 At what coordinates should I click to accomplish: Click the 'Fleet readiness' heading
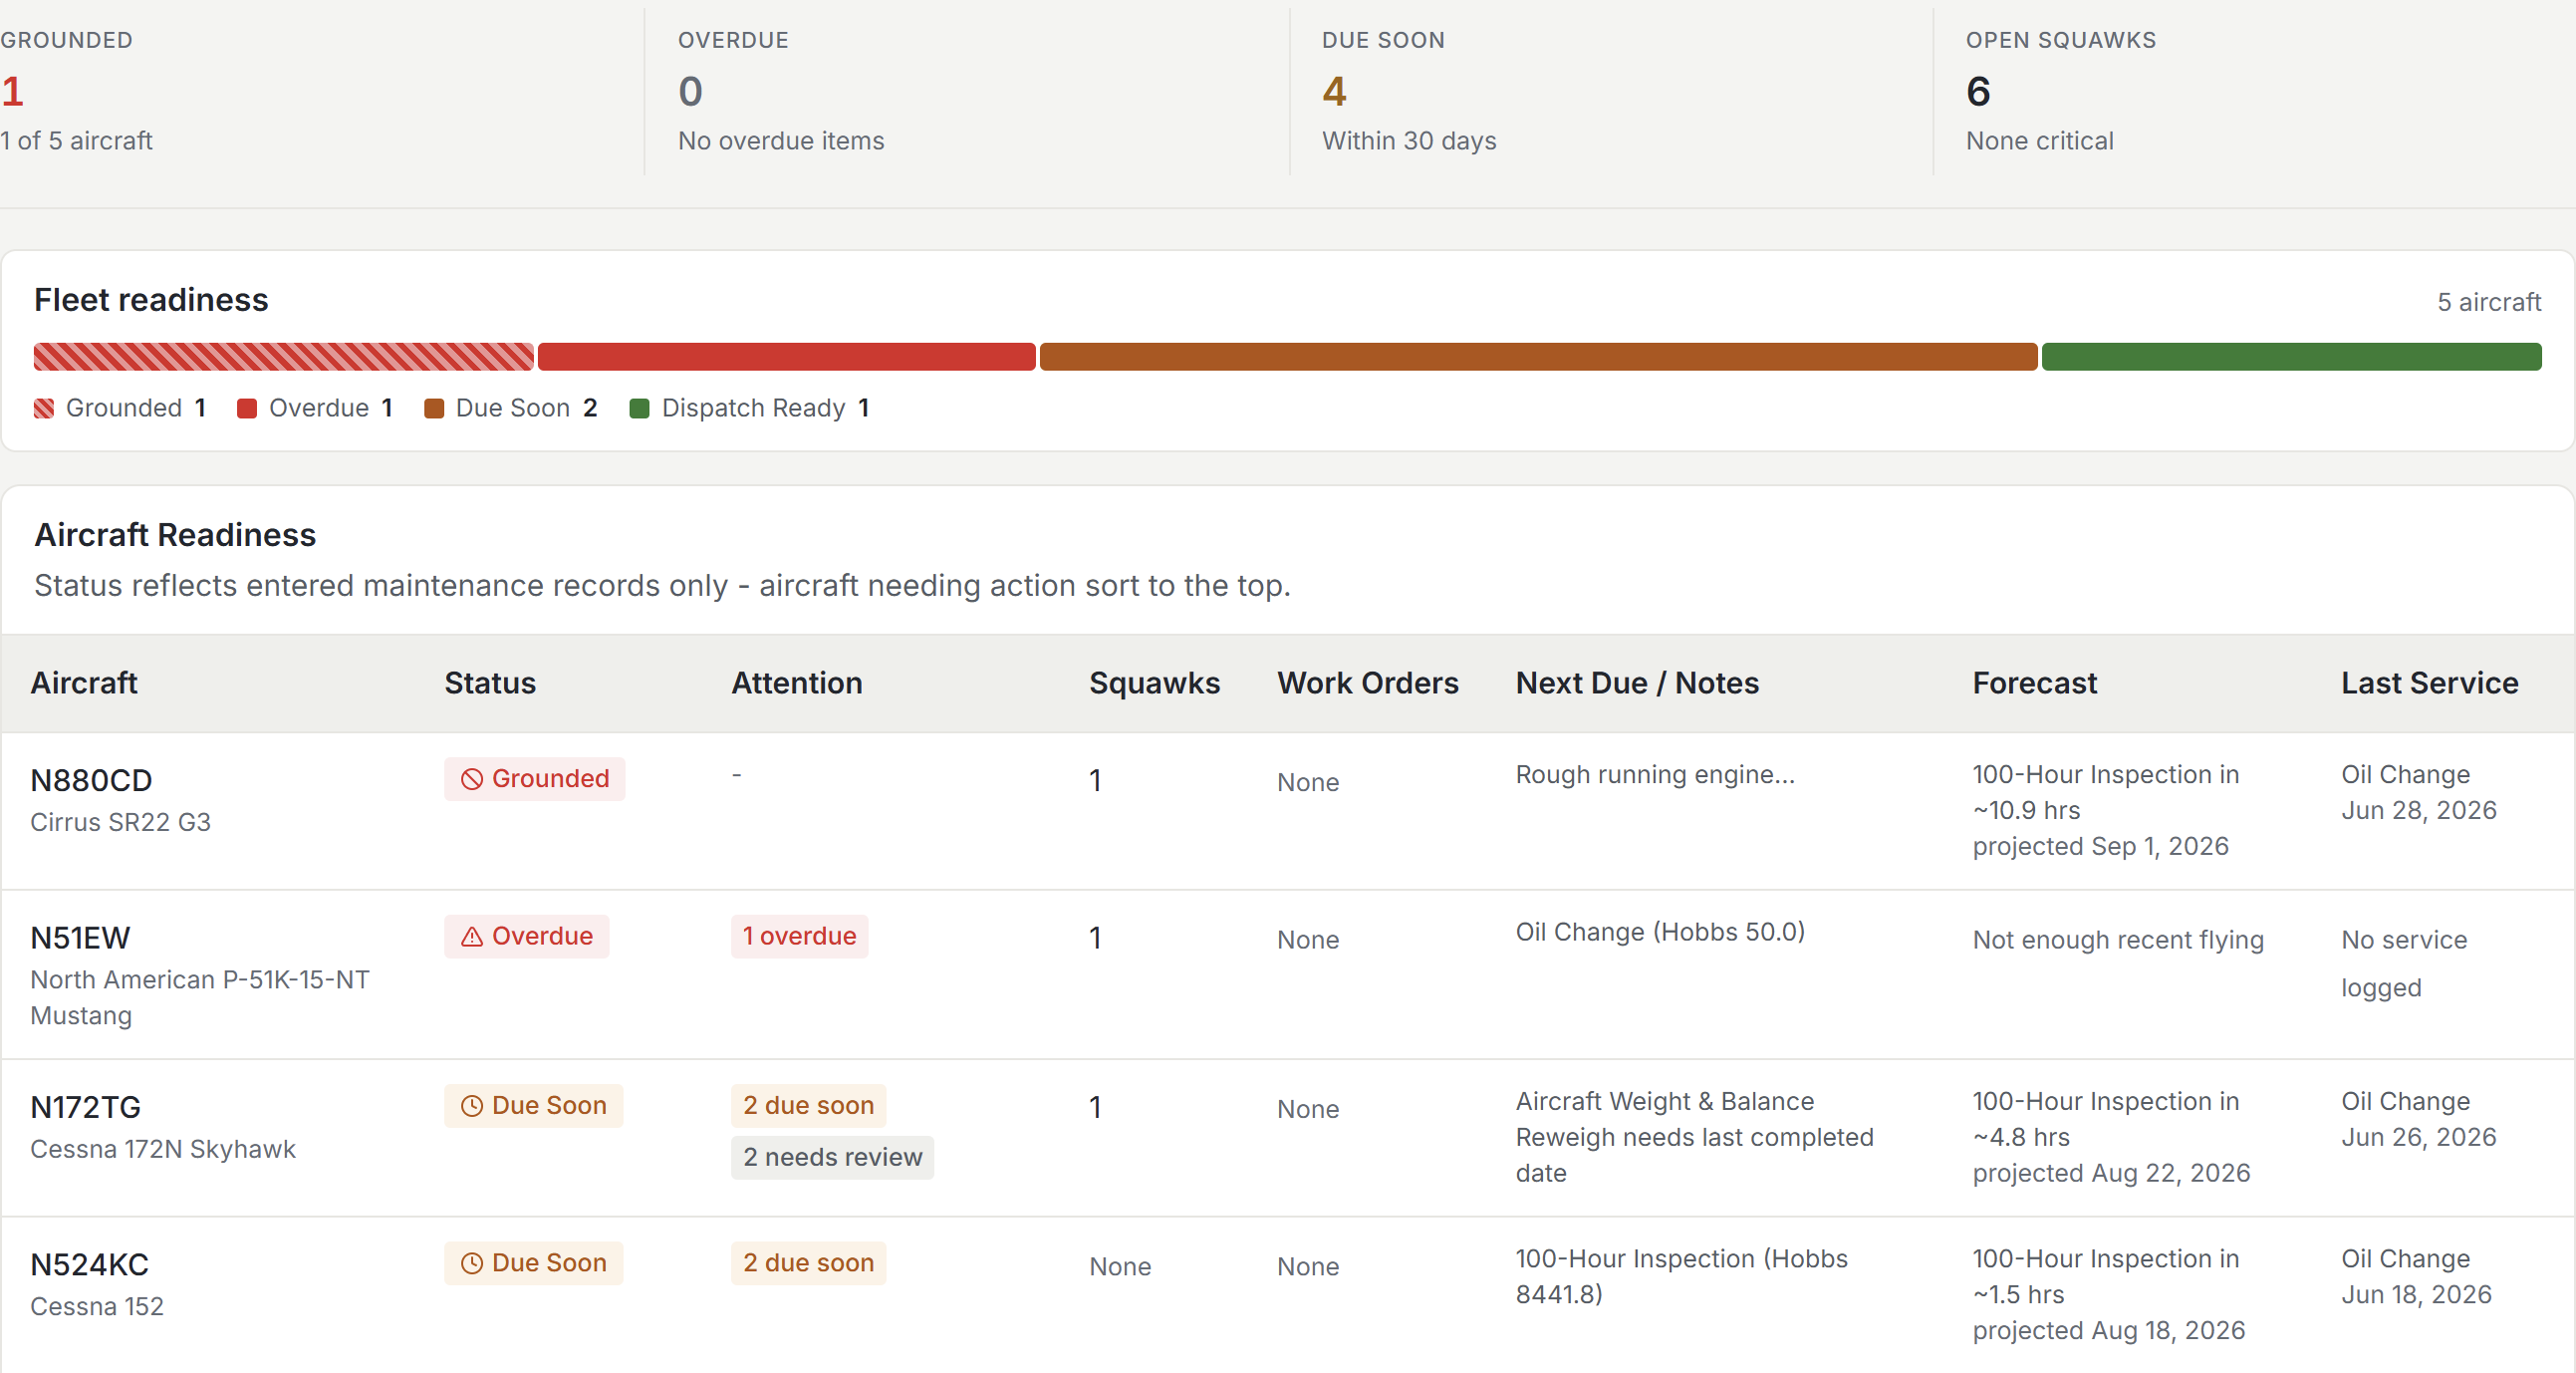pyautogui.click(x=152, y=300)
